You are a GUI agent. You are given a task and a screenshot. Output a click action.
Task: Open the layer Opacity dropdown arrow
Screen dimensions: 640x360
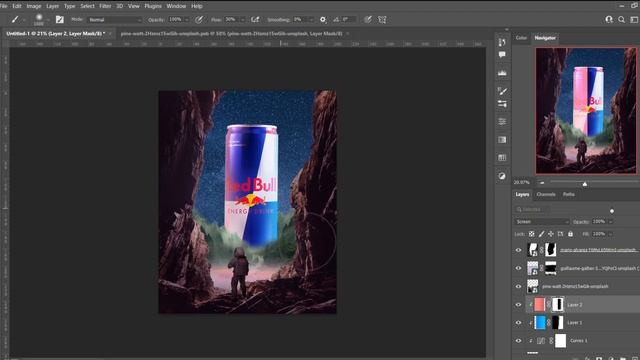tap(611, 222)
